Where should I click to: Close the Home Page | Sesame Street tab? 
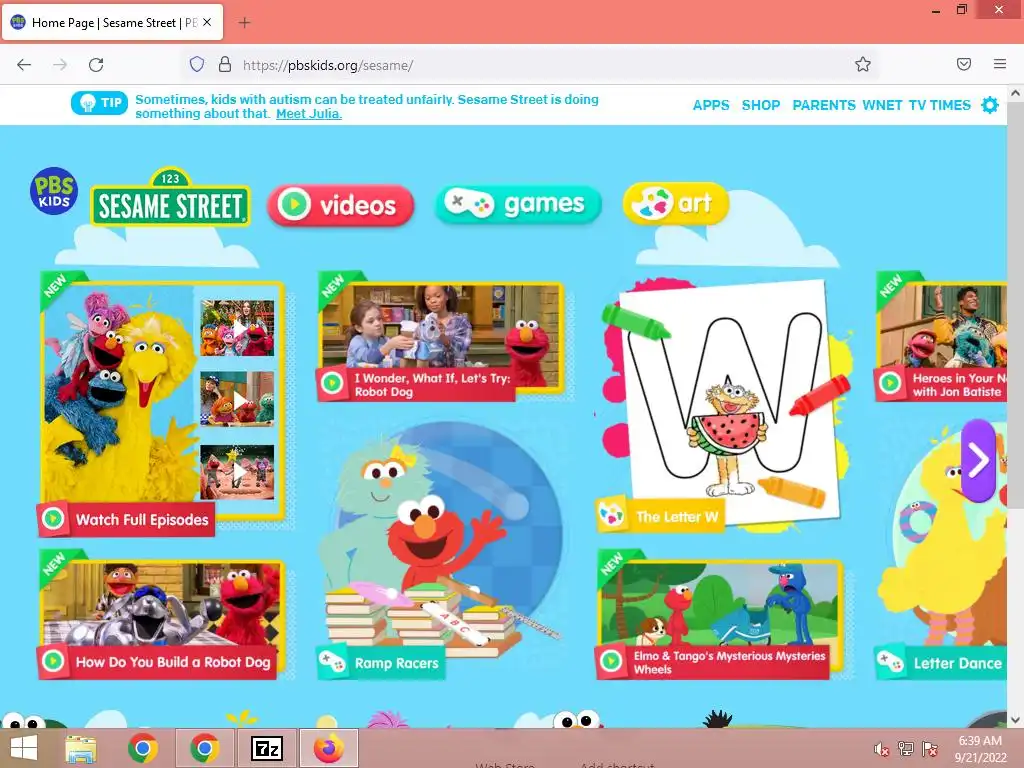coord(207,22)
